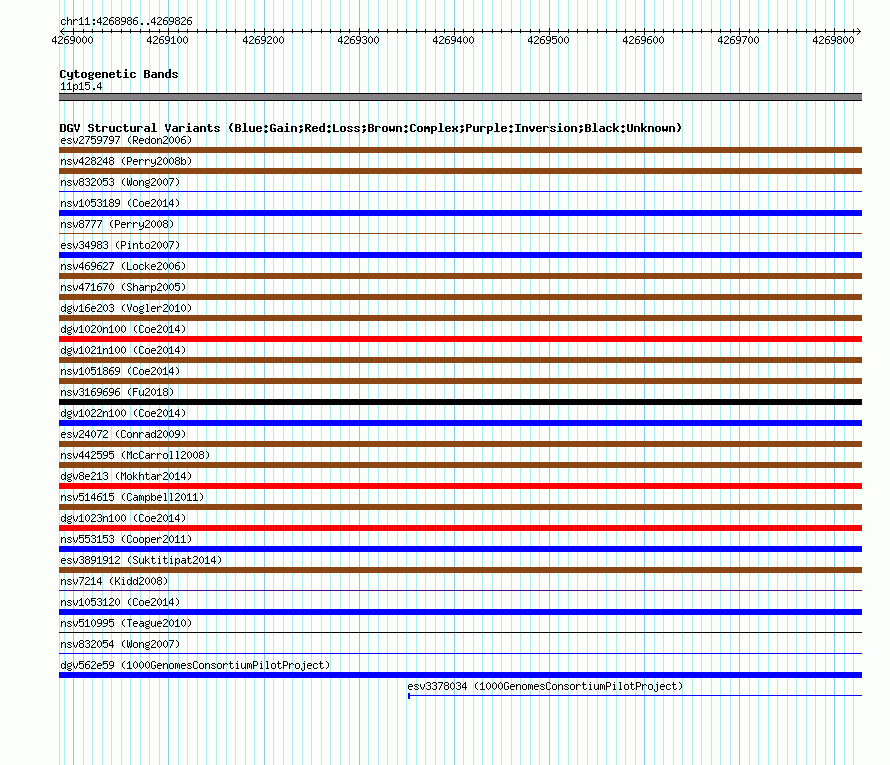Click the chr11:4268986..4269826 region label

126,21
